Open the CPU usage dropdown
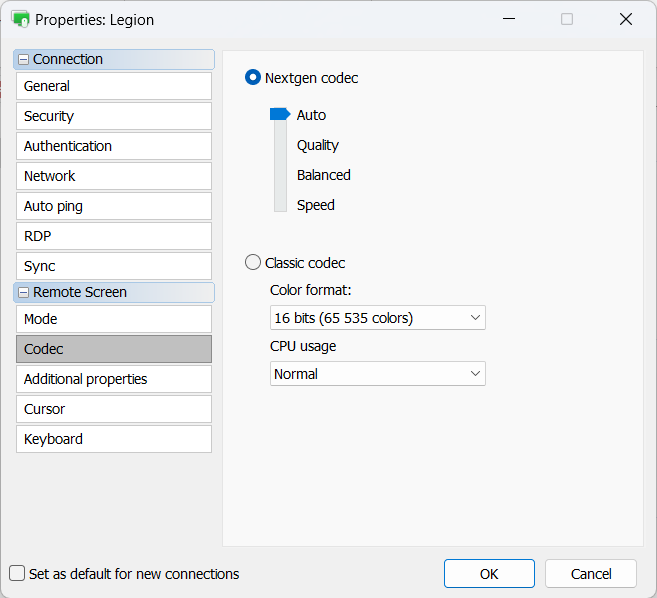 point(377,374)
